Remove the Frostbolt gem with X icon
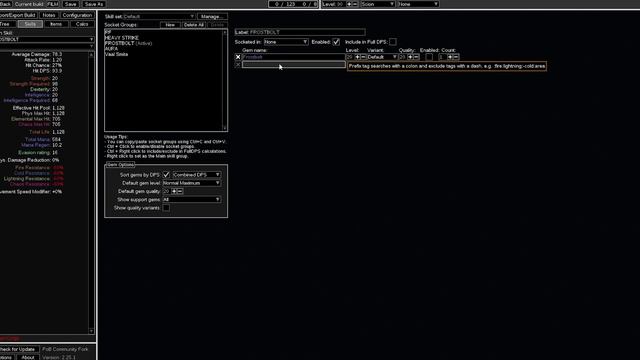640x360 pixels. (238, 57)
